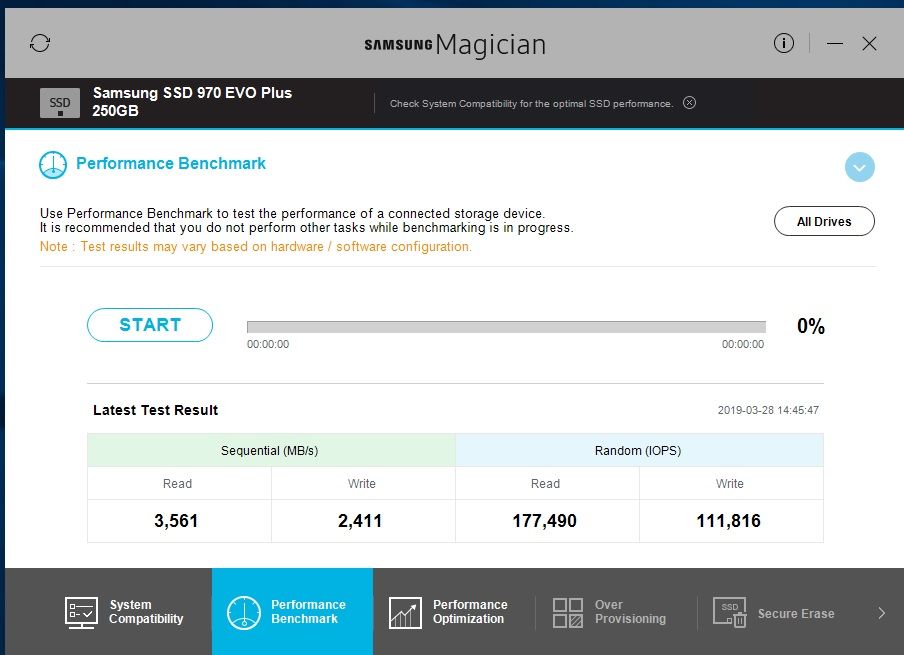Click the sequential read value 3,561
This screenshot has width=904, height=655.
[176, 521]
